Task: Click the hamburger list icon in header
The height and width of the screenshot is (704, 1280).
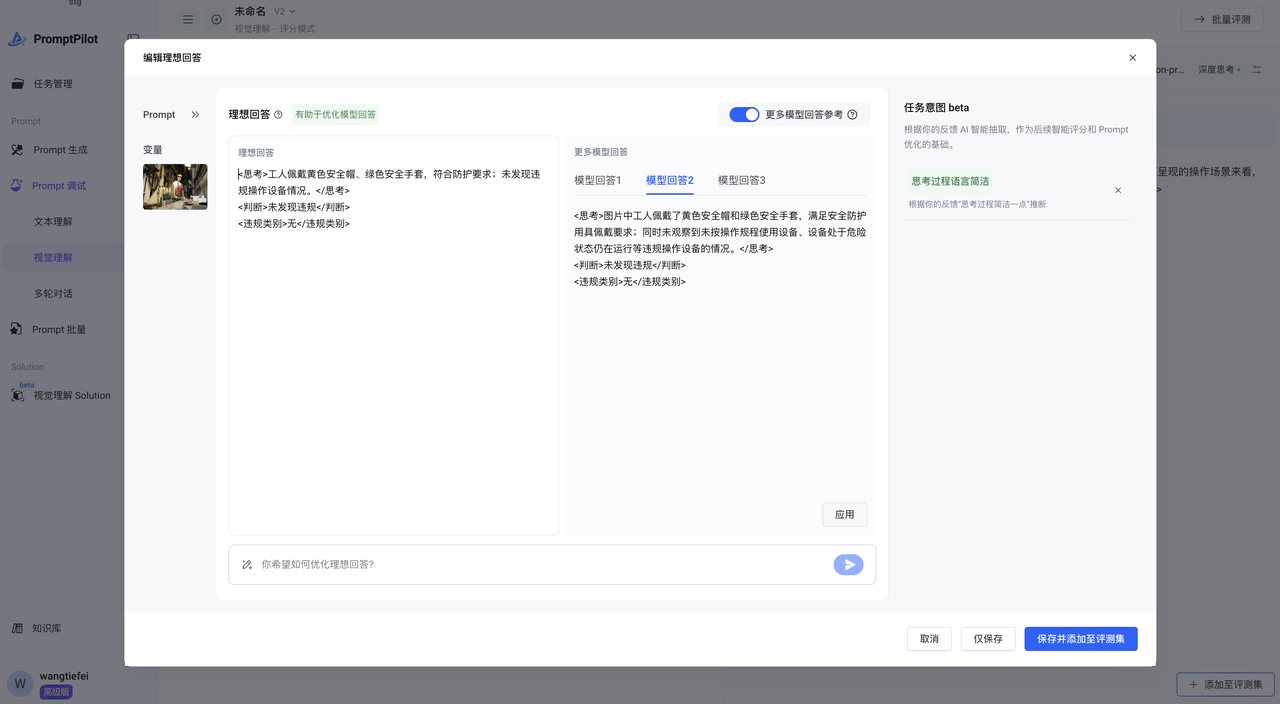Action: (x=188, y=20)
